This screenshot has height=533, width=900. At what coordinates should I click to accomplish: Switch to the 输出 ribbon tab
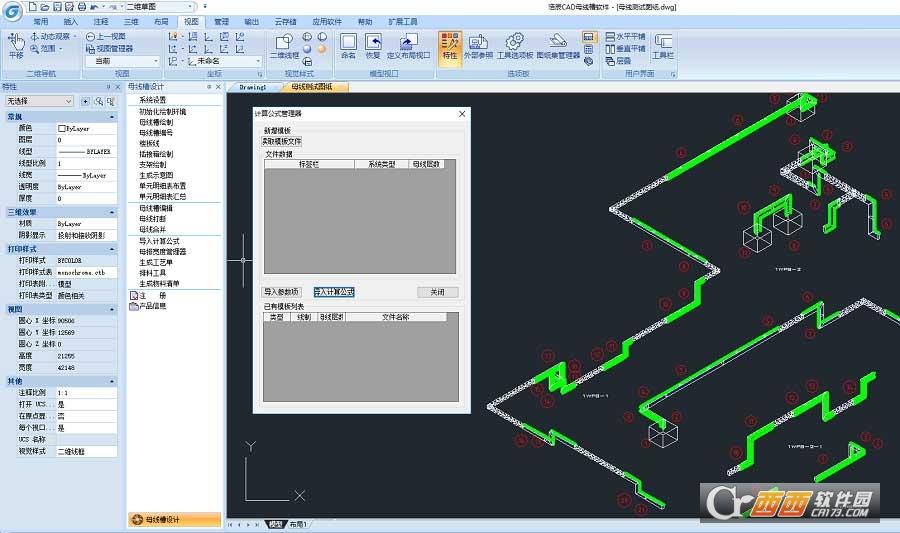[251, 22]
